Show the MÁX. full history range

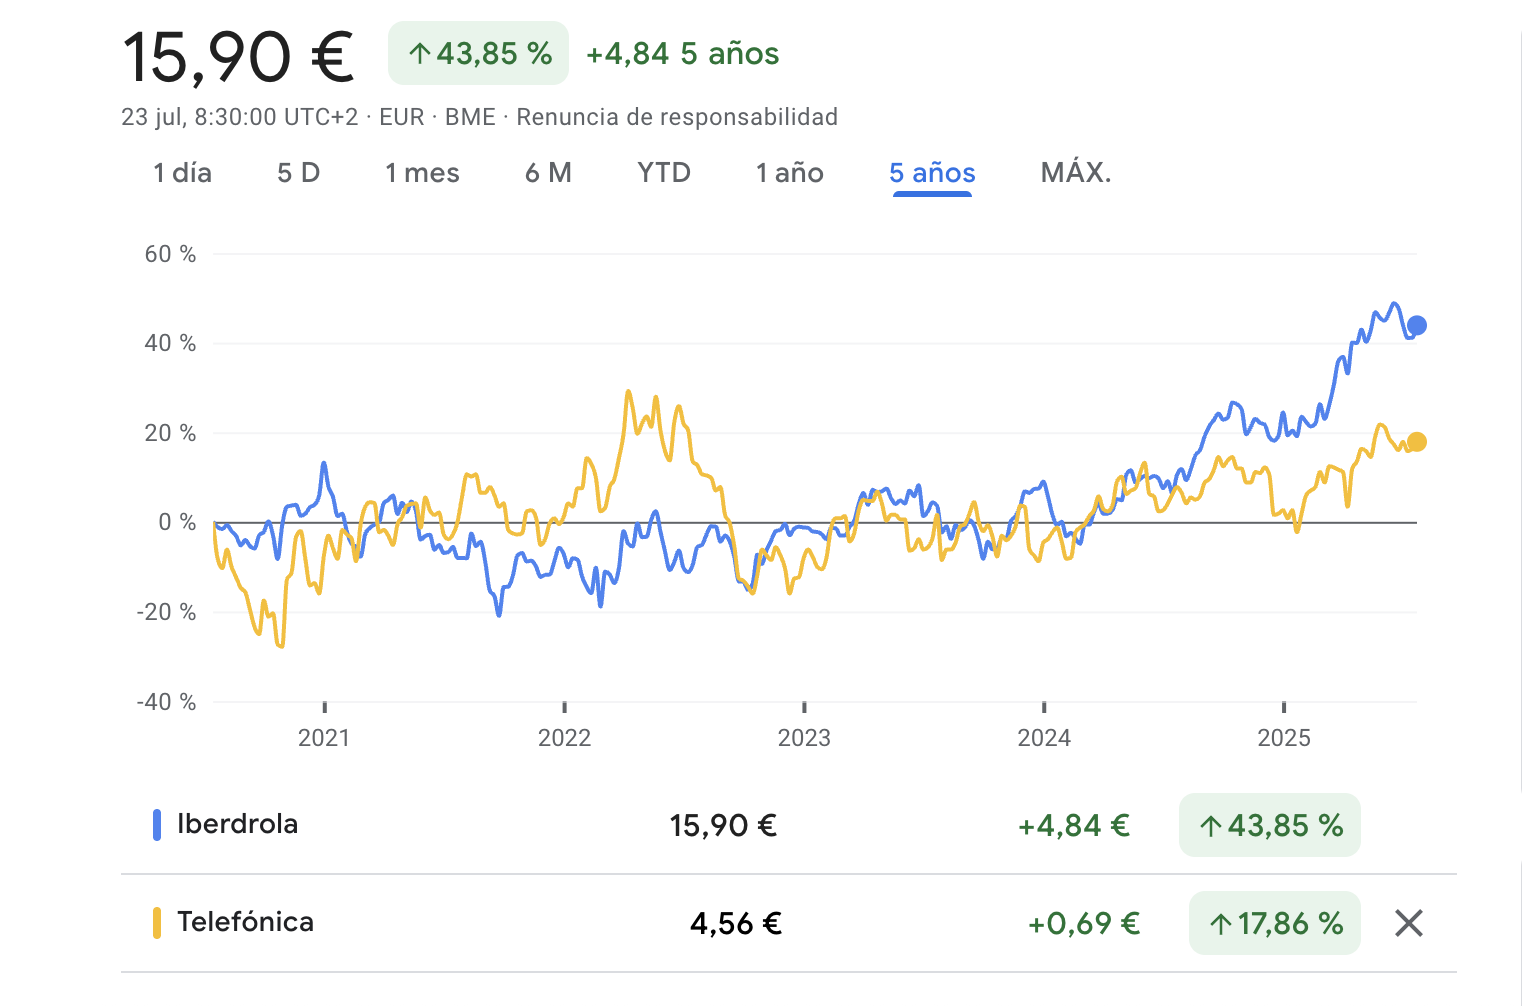1076,173
